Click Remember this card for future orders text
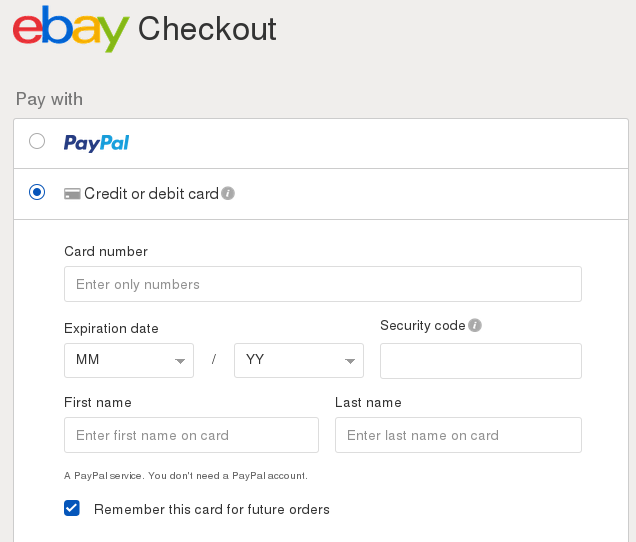This screenshot has width=636, height=542. click(212, 509)
